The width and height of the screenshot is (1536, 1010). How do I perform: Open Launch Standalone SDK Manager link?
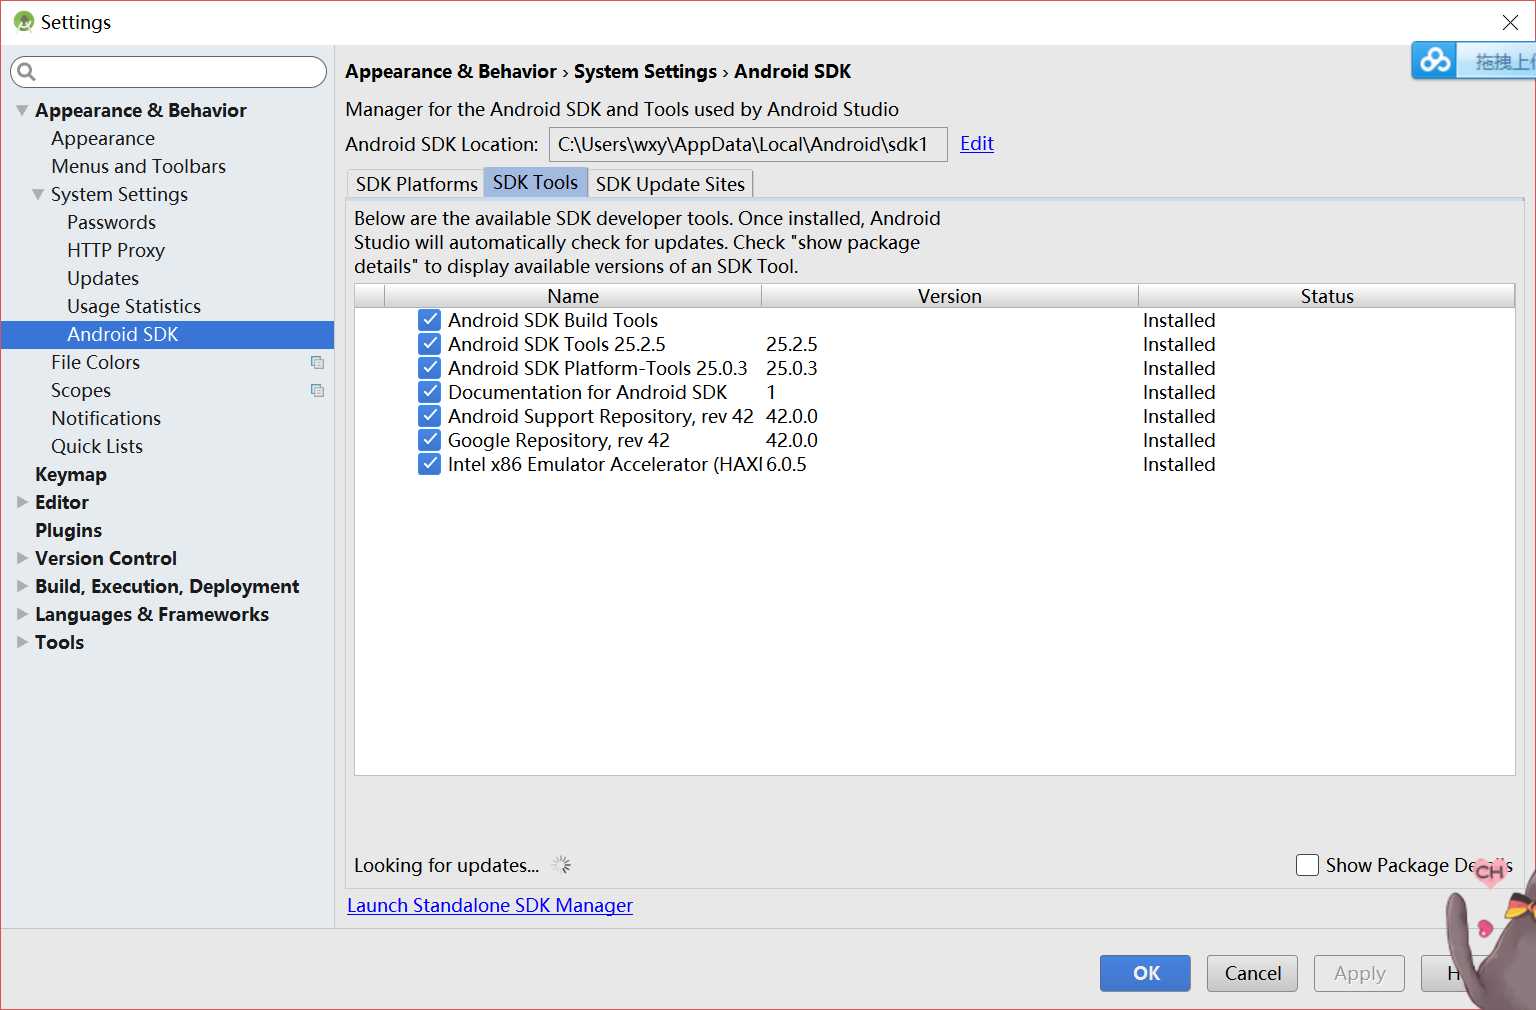tap(490, 905)
